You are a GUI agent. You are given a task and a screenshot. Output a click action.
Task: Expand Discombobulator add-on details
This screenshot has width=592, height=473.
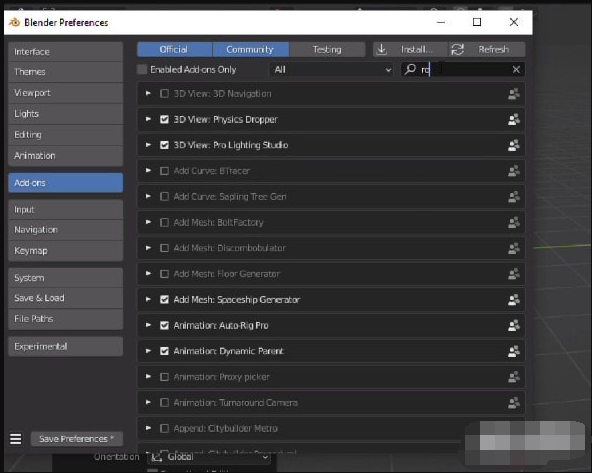[148, 248]
